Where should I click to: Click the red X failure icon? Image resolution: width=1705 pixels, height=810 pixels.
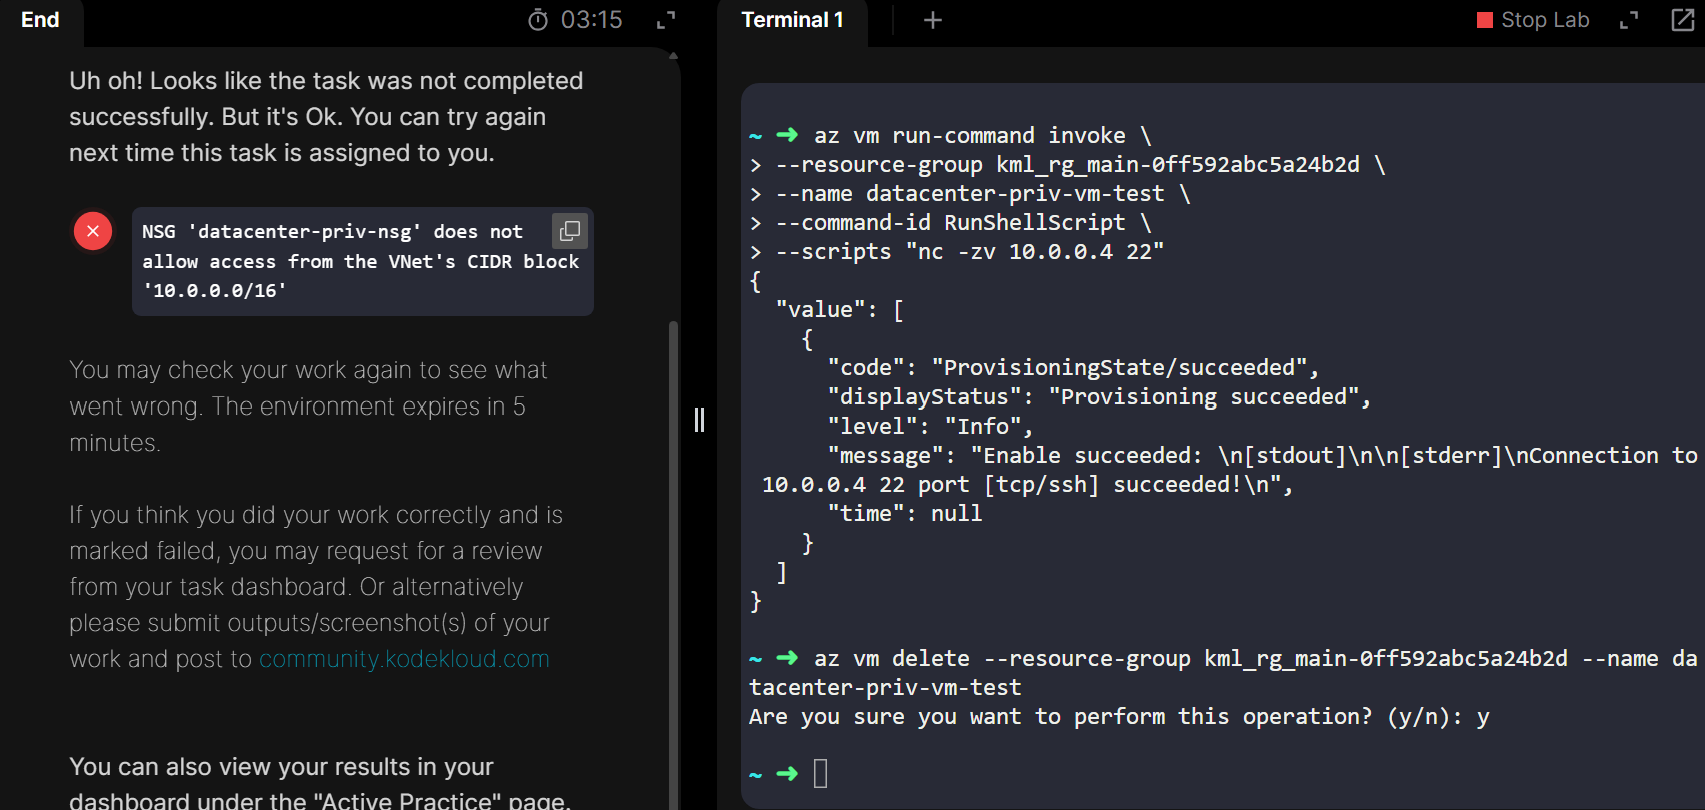point(93,231)
